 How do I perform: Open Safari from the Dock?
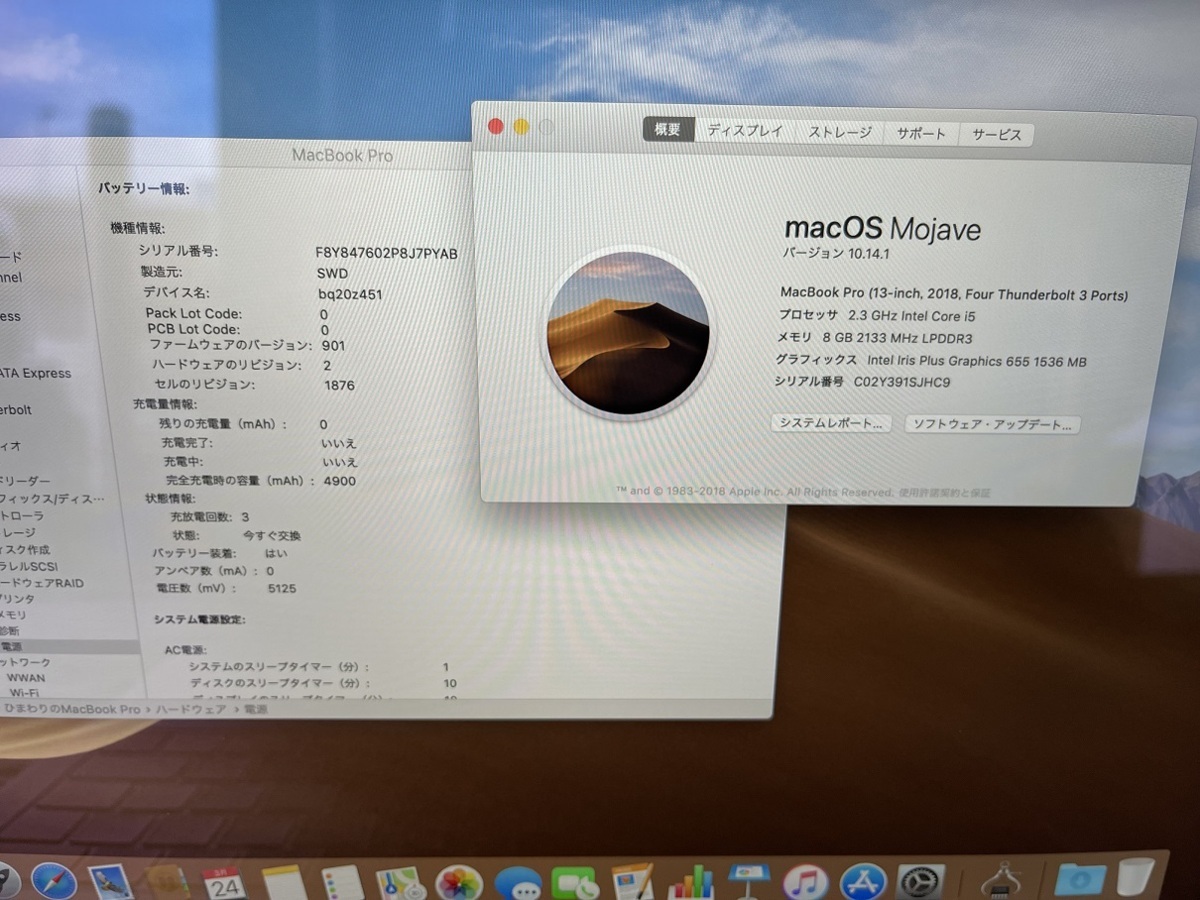pyautogui.click(x=54, y=880)
